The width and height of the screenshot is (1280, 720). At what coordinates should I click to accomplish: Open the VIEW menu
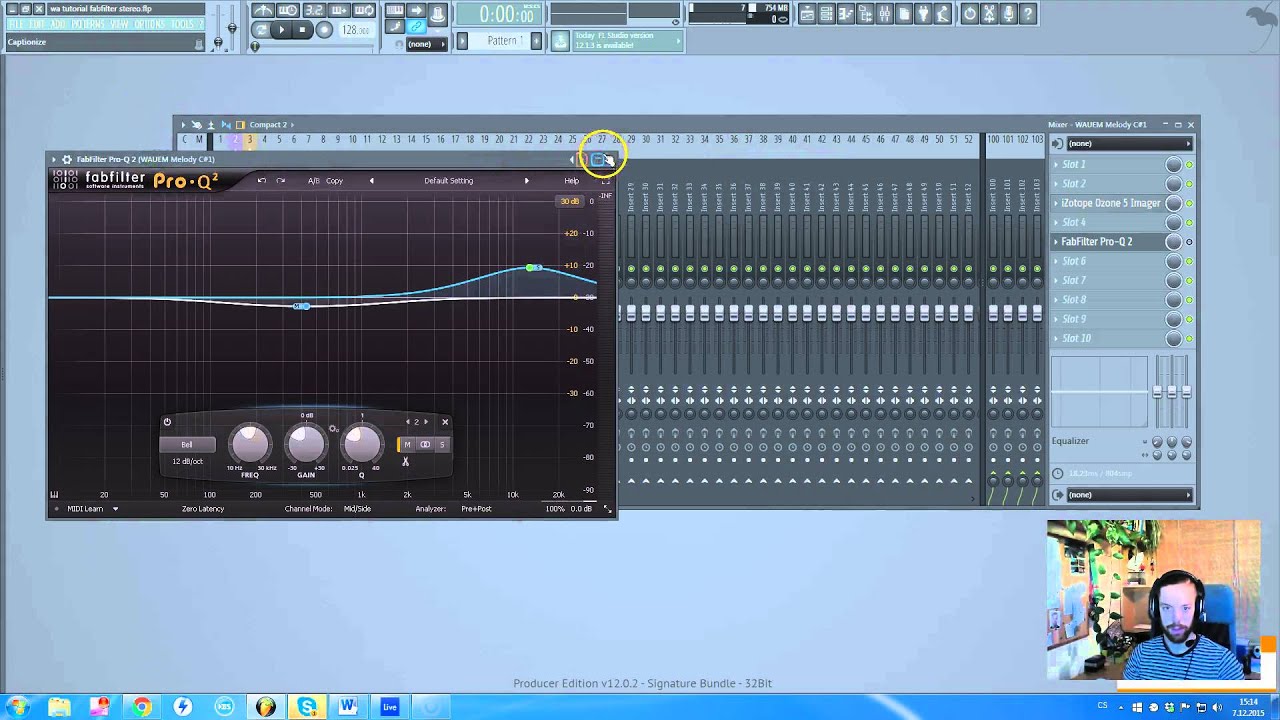point(118,24)
